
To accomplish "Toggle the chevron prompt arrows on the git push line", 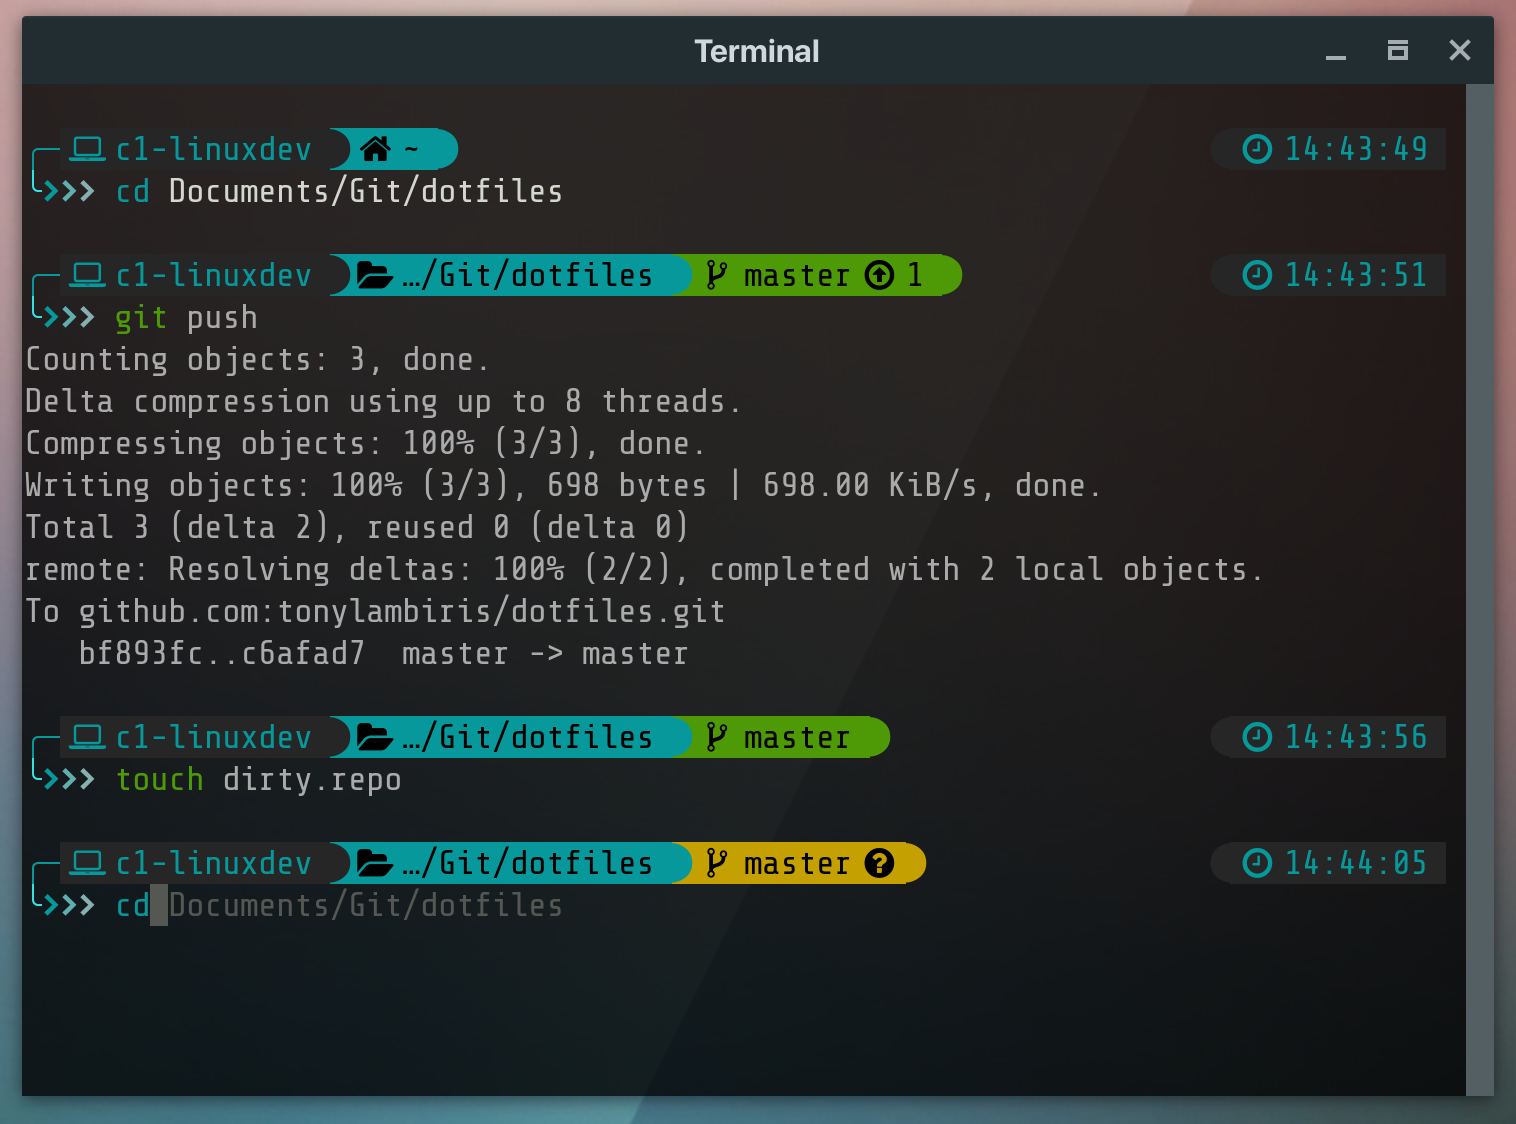I will pos(68,317).
